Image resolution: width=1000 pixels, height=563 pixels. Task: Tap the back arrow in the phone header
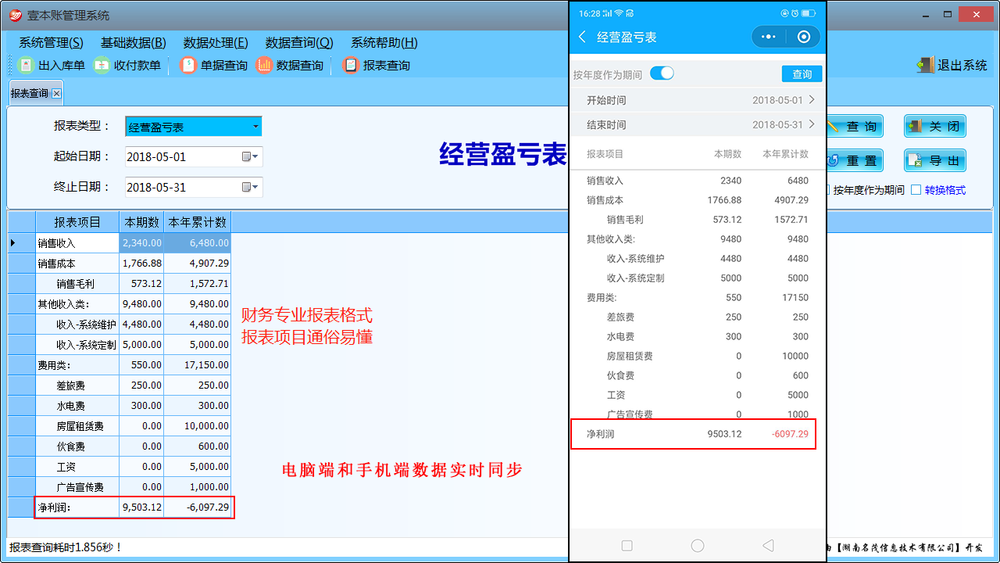pyautogui.click(x=582, y=37)
